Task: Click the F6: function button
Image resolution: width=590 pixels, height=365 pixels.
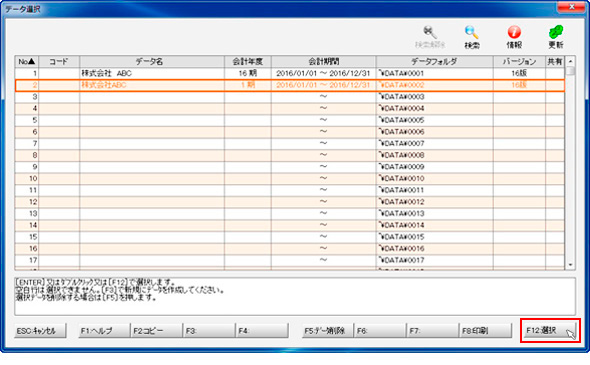Action: pos(380,331)
